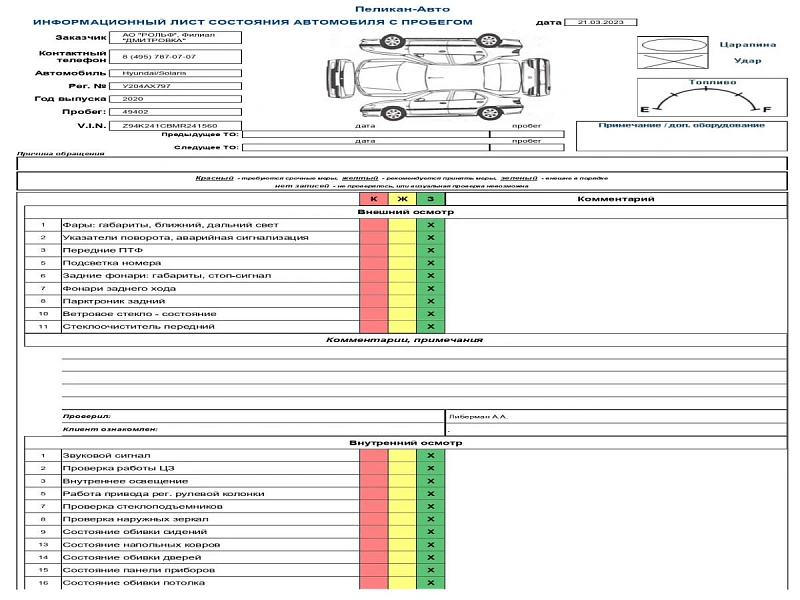The height and width of the screenshot is (600, 800).
Task: Click the 'Автомобиль' field with Hyundai Solaris
Action: pyautogui.click(x=178, y=74)
